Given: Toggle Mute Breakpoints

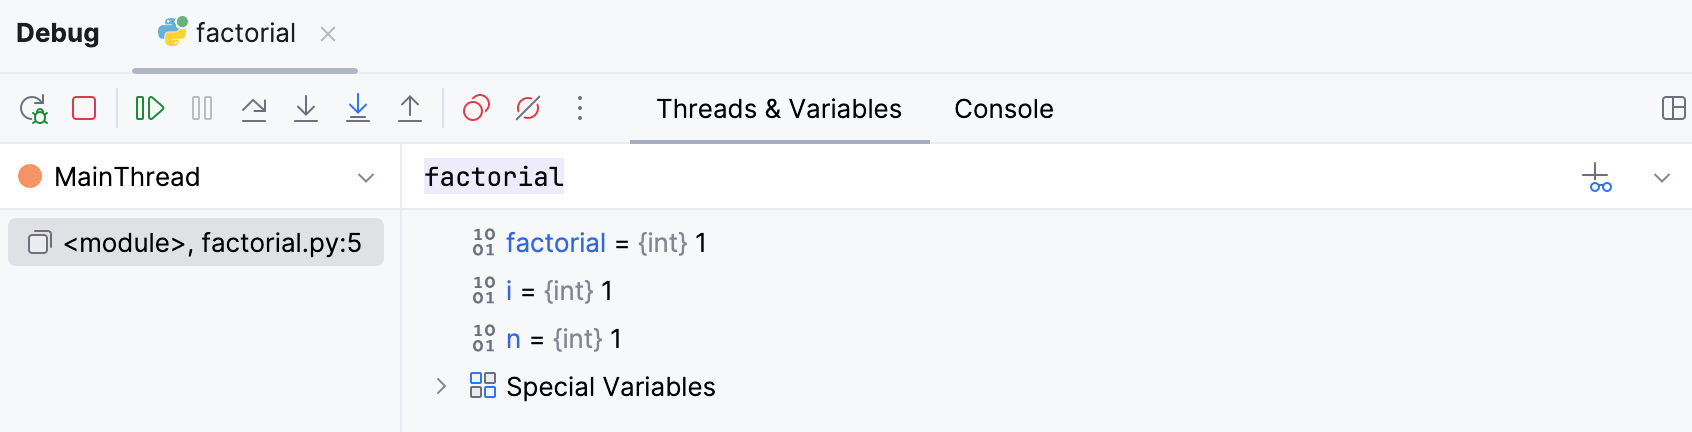Looking at the screenshot, I should tap(528, 108).
